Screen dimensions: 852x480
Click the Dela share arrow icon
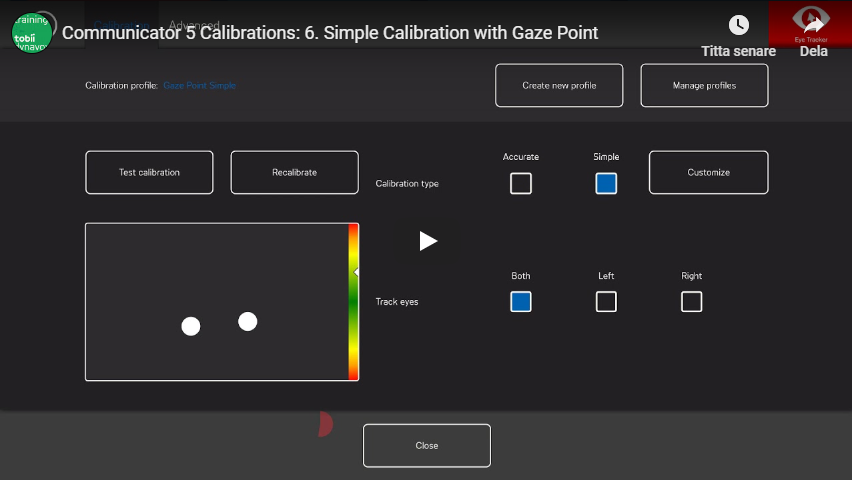point(813,26)
